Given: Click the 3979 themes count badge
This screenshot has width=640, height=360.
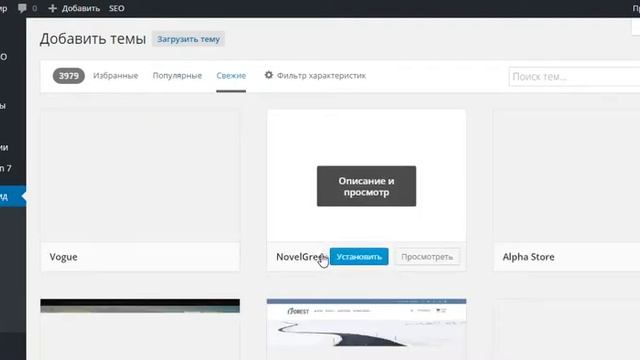Looking at the screenshot, I should (x=69, y=76).
